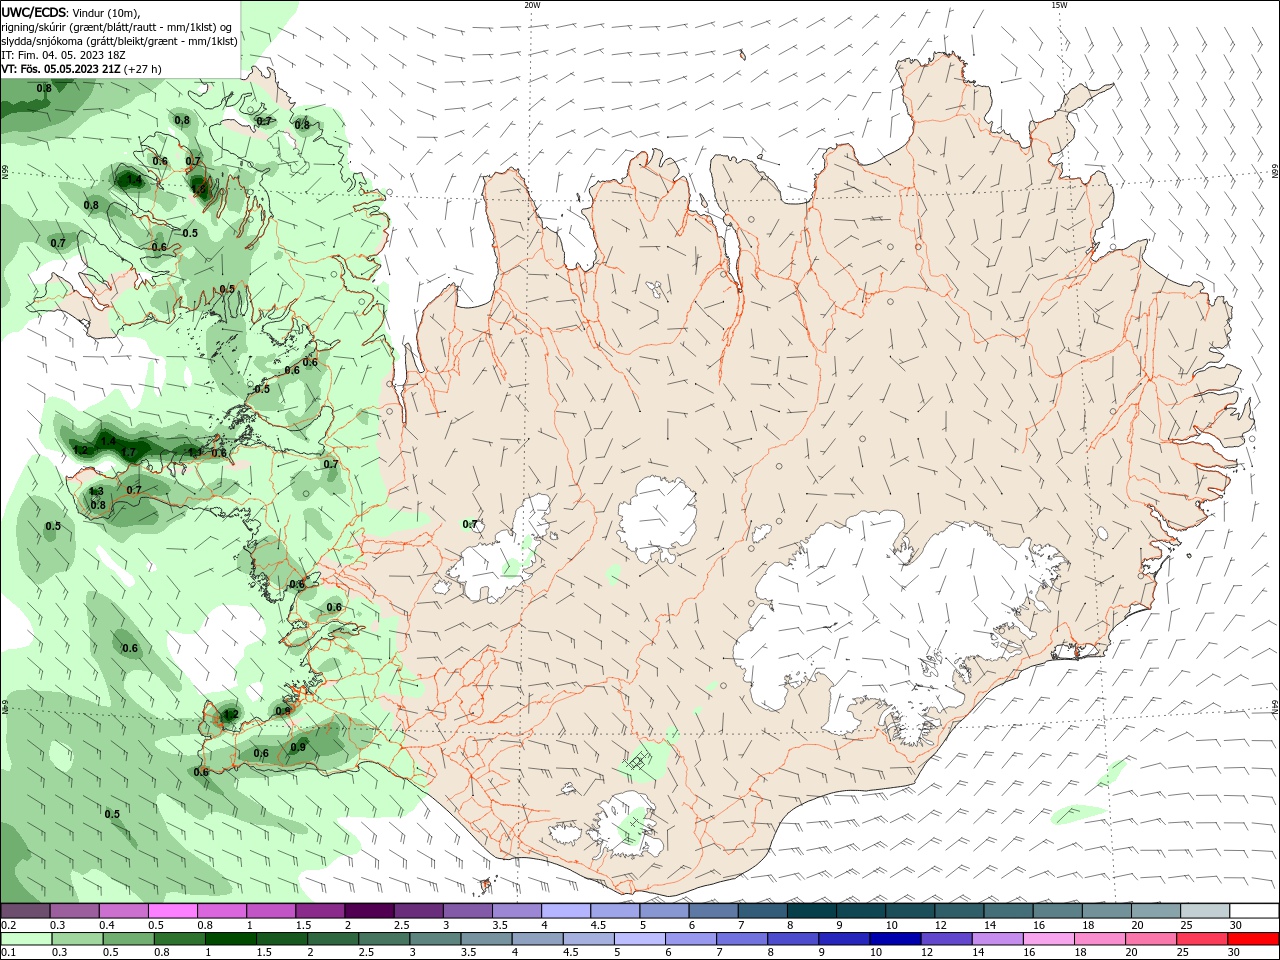Screen dimensions: 1280x960
Task: Click the white Hofsjökull glacier in central Iceland
Action: pyautogui.click(x=657, y=519)
